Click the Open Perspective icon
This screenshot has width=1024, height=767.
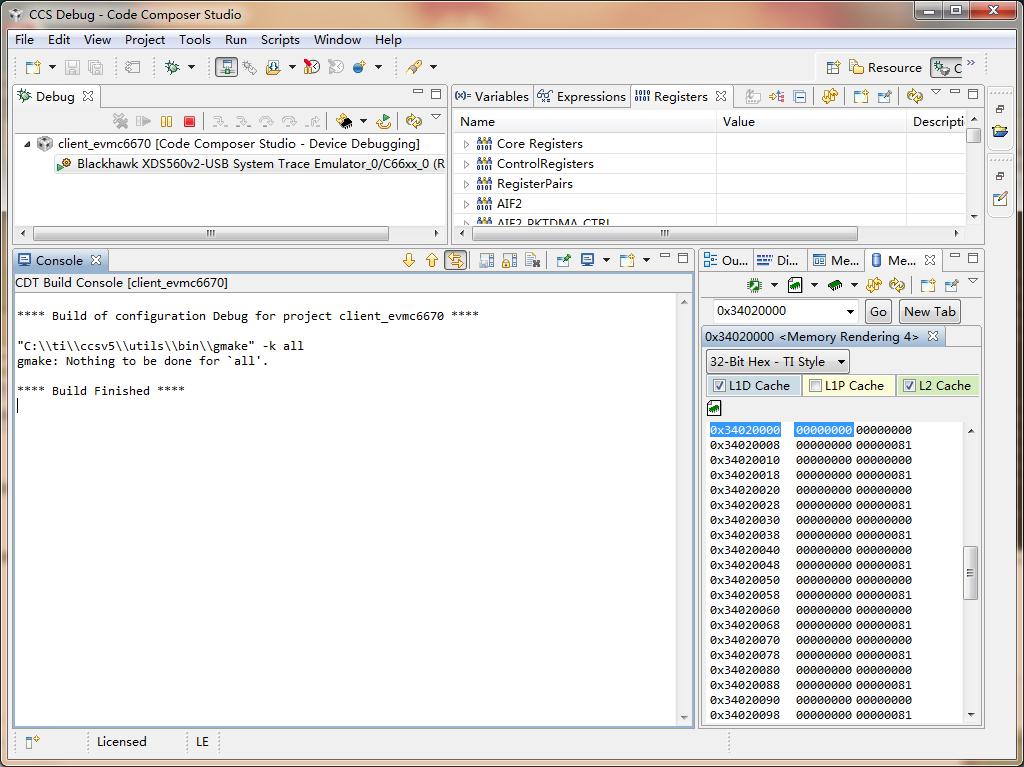[x=833, y=67]
